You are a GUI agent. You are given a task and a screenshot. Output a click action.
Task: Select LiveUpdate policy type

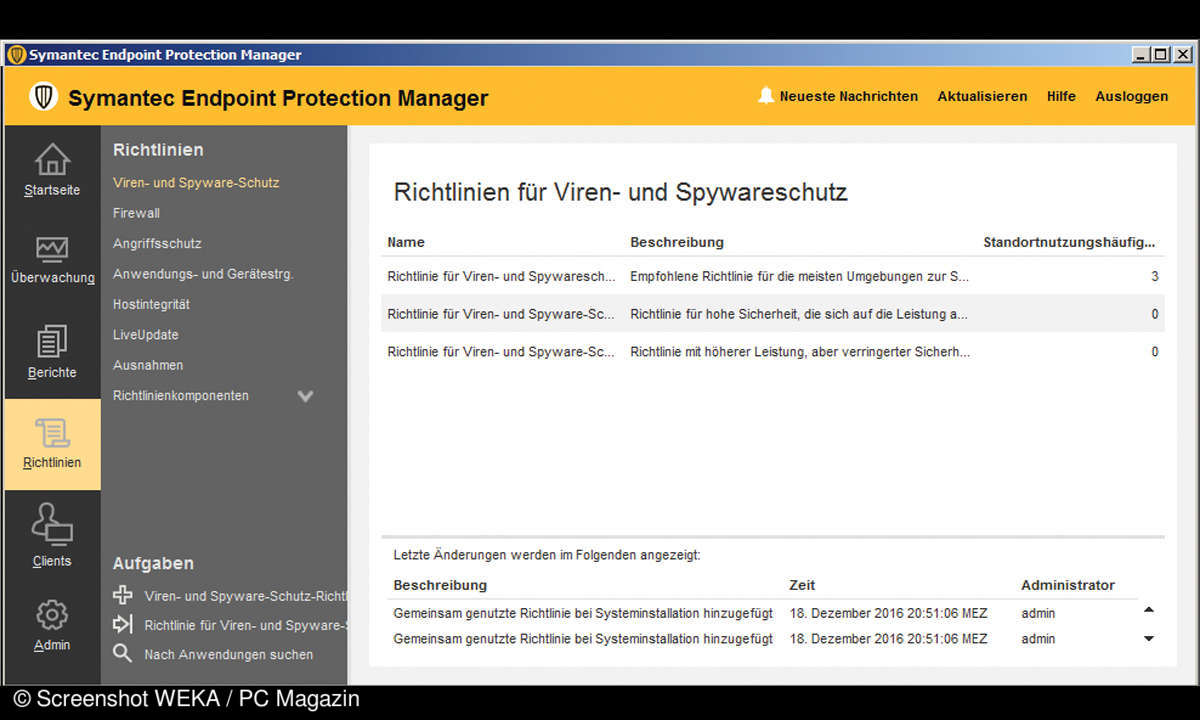(146, 334)
